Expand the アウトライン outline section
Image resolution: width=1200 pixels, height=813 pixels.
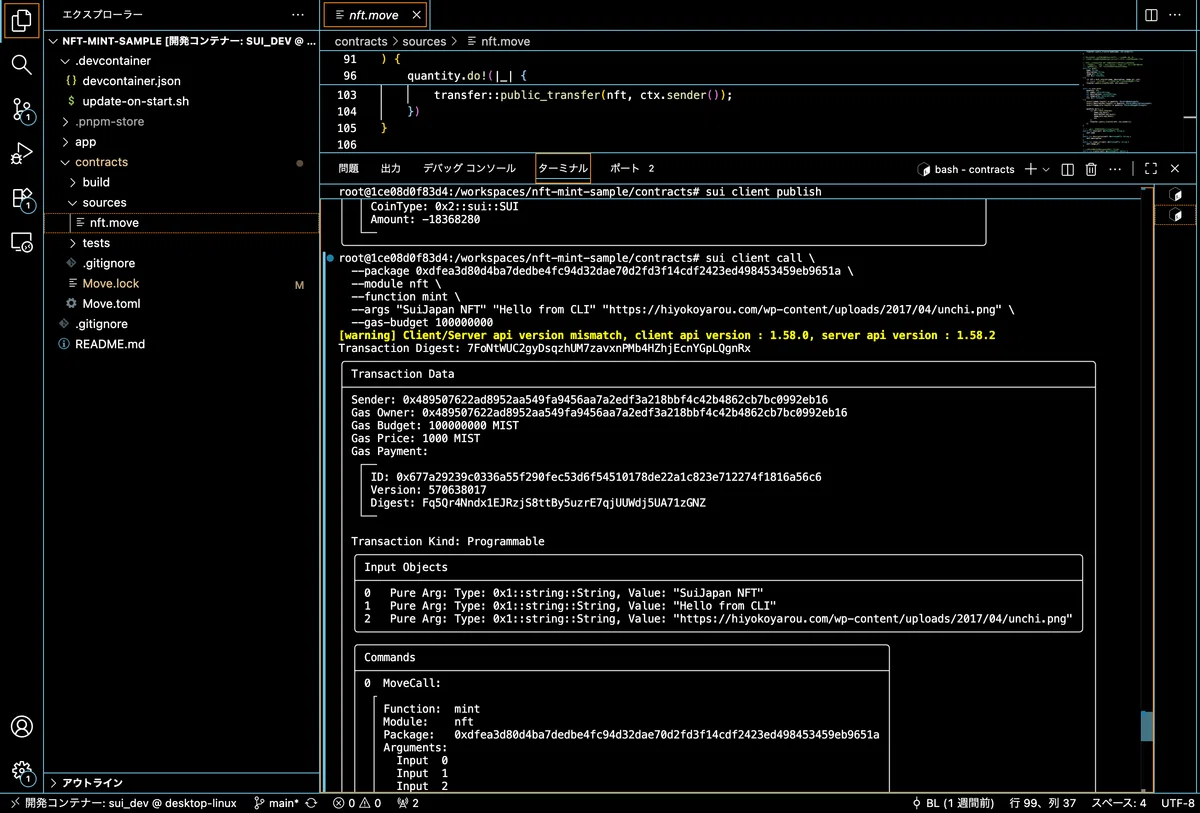181,783
